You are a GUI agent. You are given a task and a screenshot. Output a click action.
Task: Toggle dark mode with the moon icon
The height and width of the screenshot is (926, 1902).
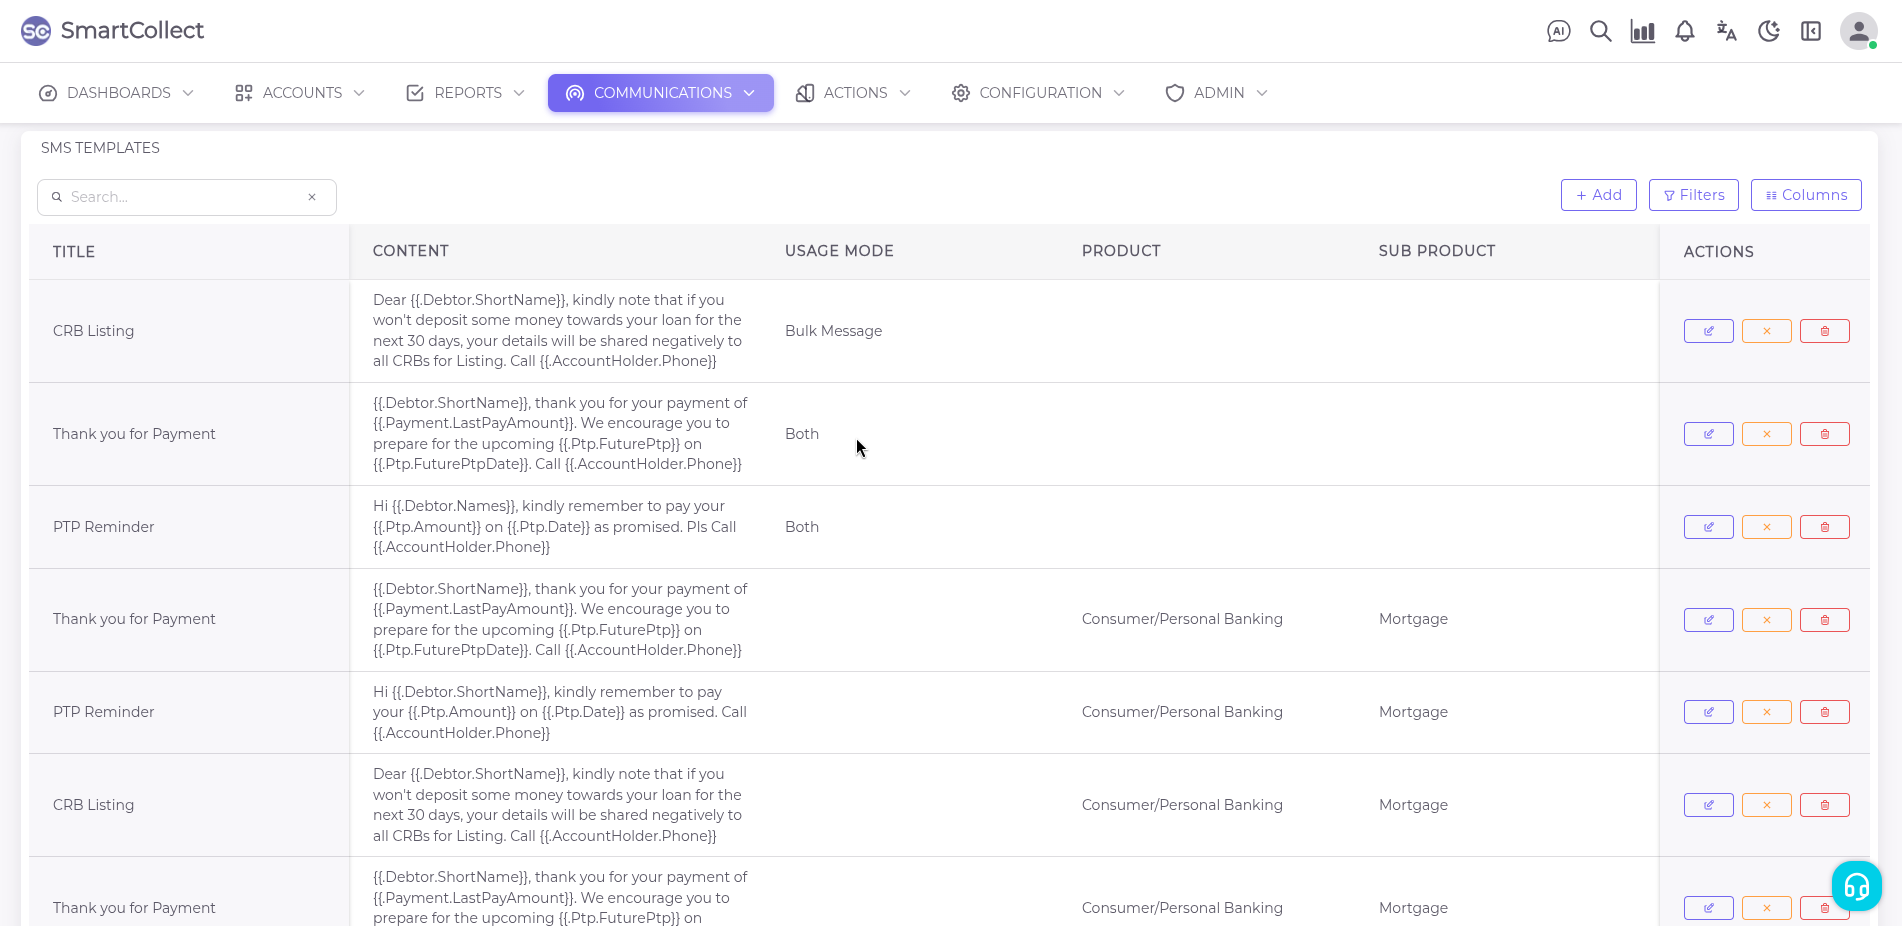click(1768, 31)
